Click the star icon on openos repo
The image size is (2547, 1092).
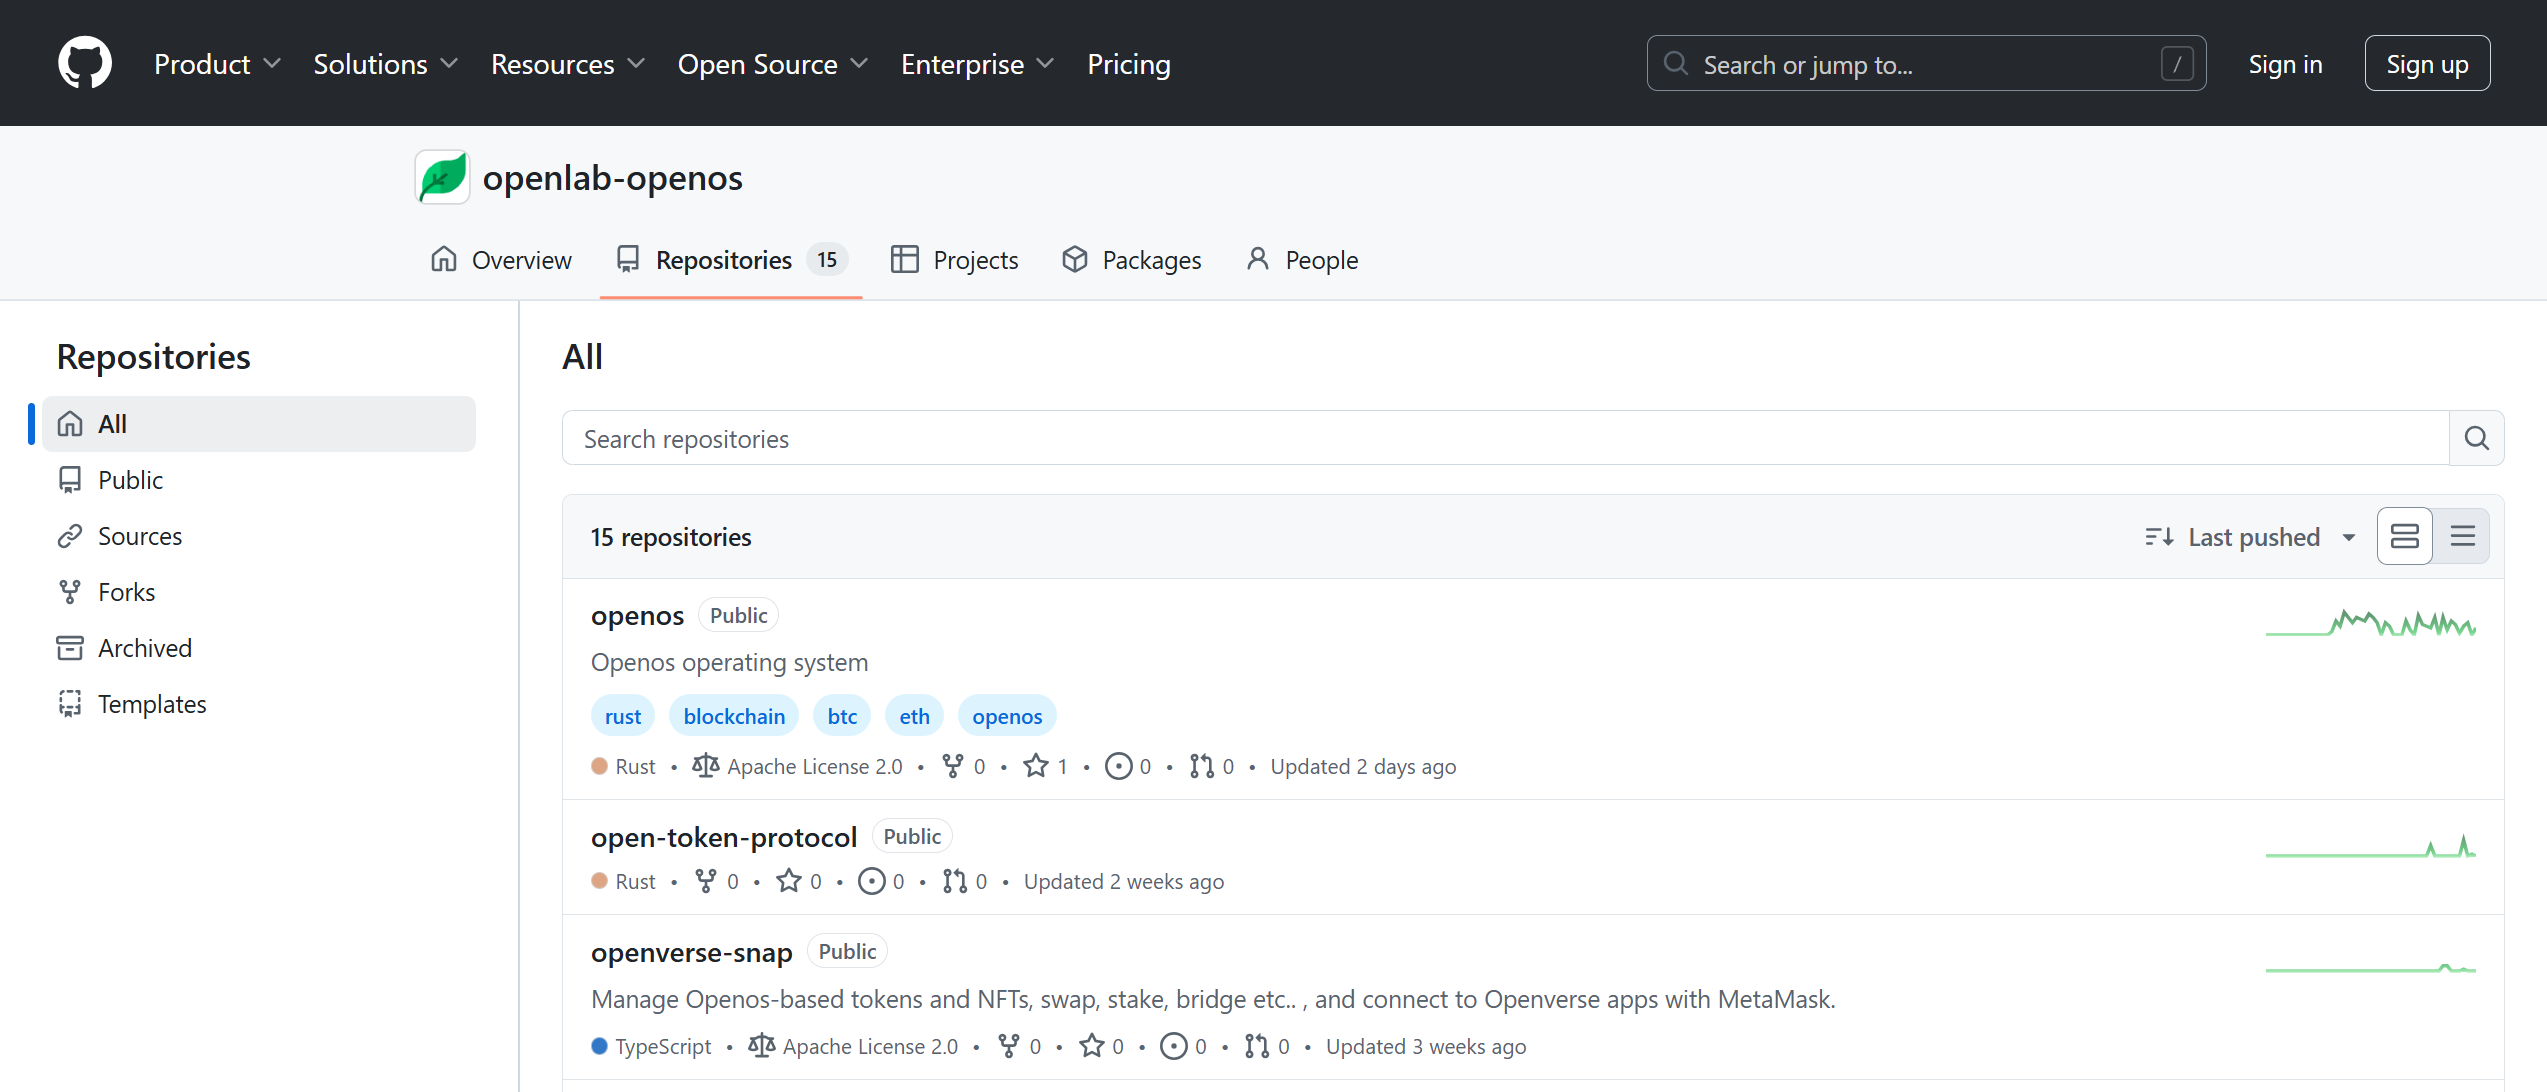[x=1036, y=766]
